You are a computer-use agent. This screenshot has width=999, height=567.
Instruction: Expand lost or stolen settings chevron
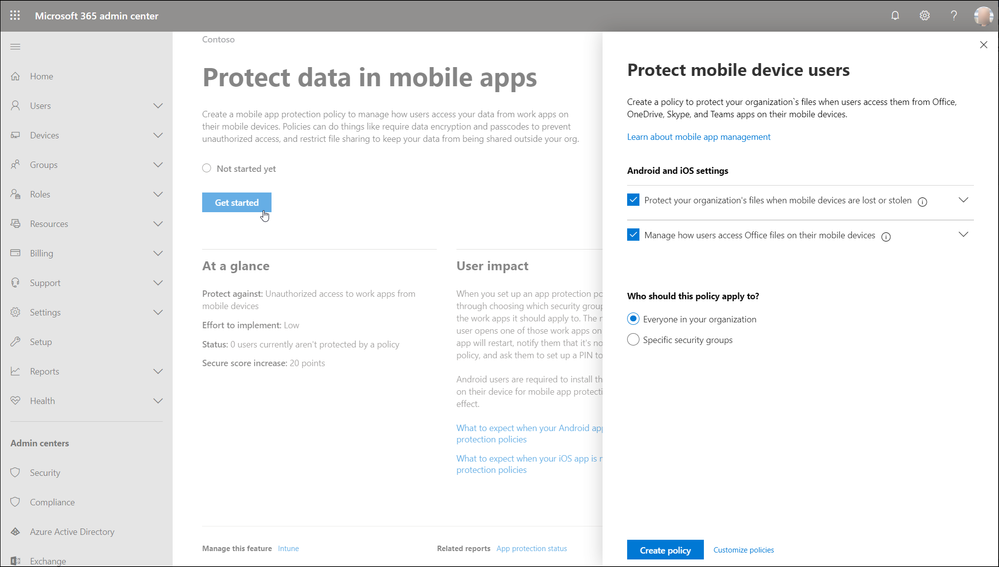pos(963,200)
